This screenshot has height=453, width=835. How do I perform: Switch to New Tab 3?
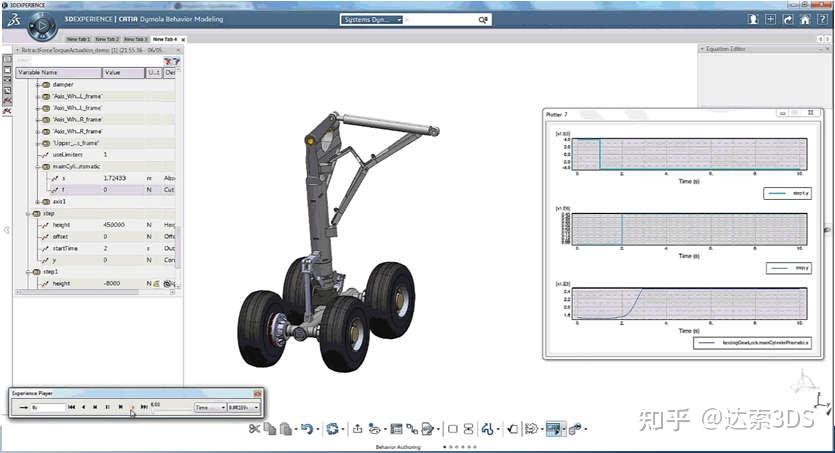[x=136, y=39]
